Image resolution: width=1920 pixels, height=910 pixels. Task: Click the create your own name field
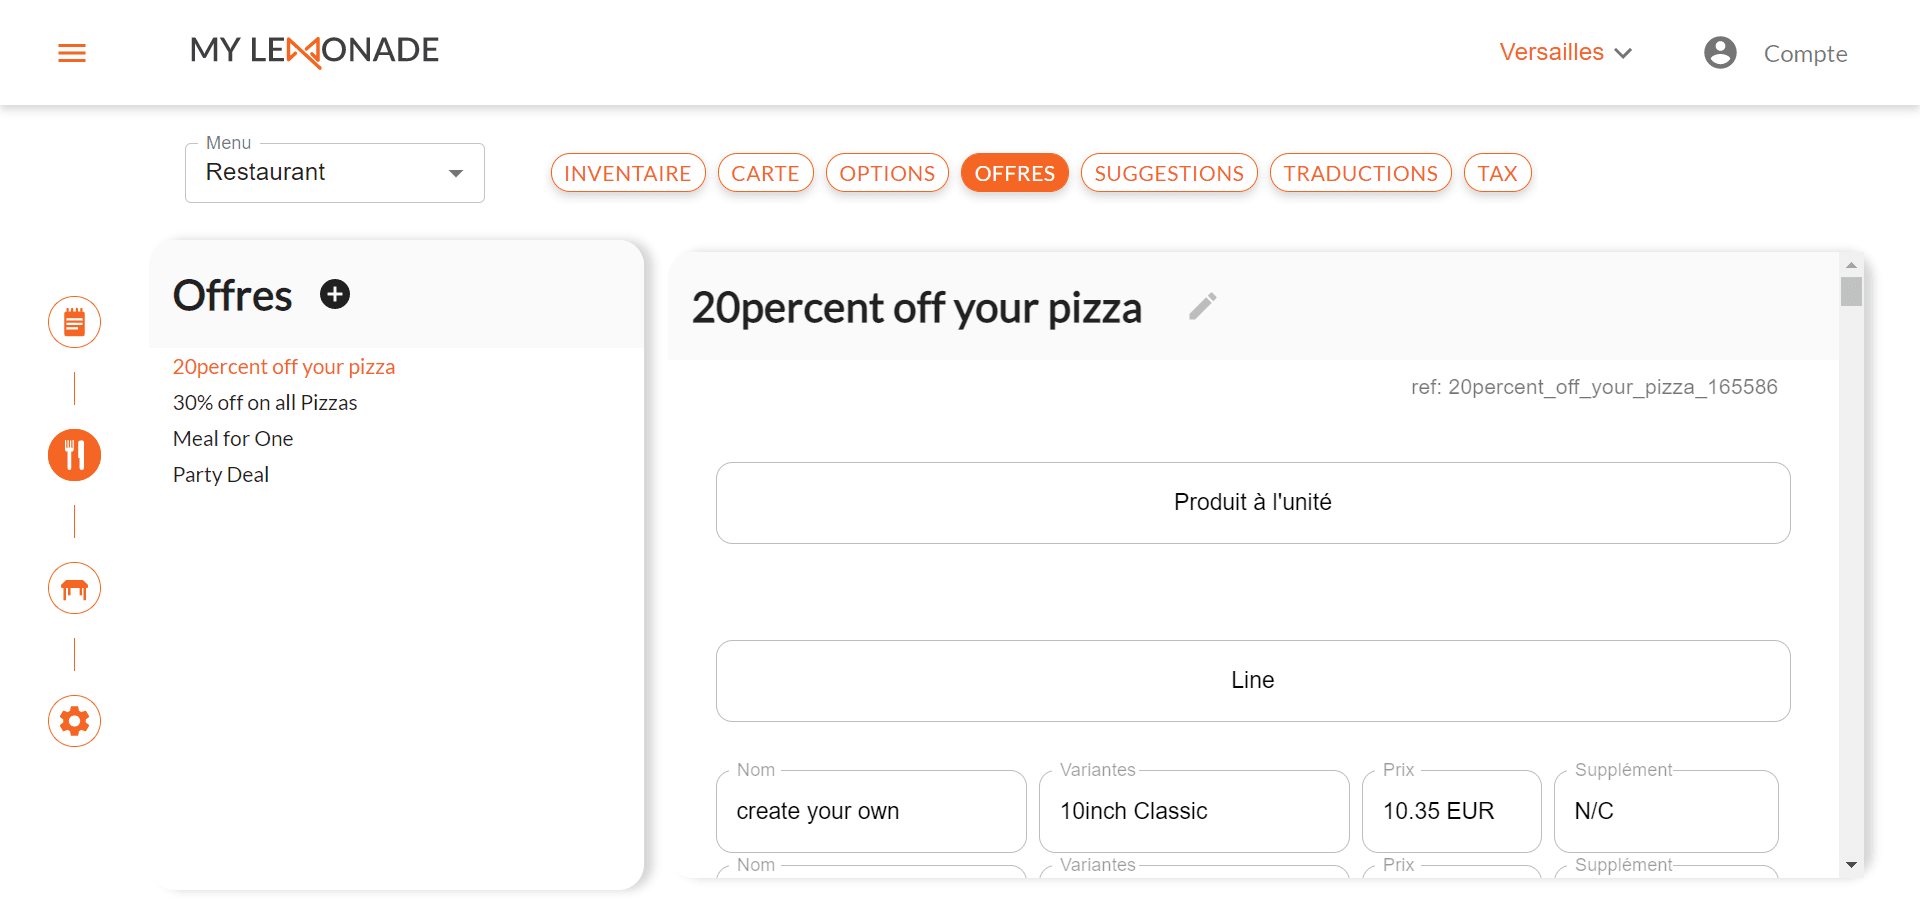click(x=871, y=811)
